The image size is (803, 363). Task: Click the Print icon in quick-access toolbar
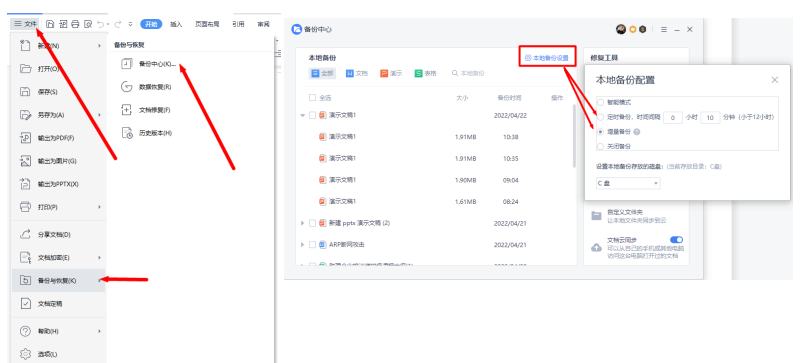[x=75, y=24]
